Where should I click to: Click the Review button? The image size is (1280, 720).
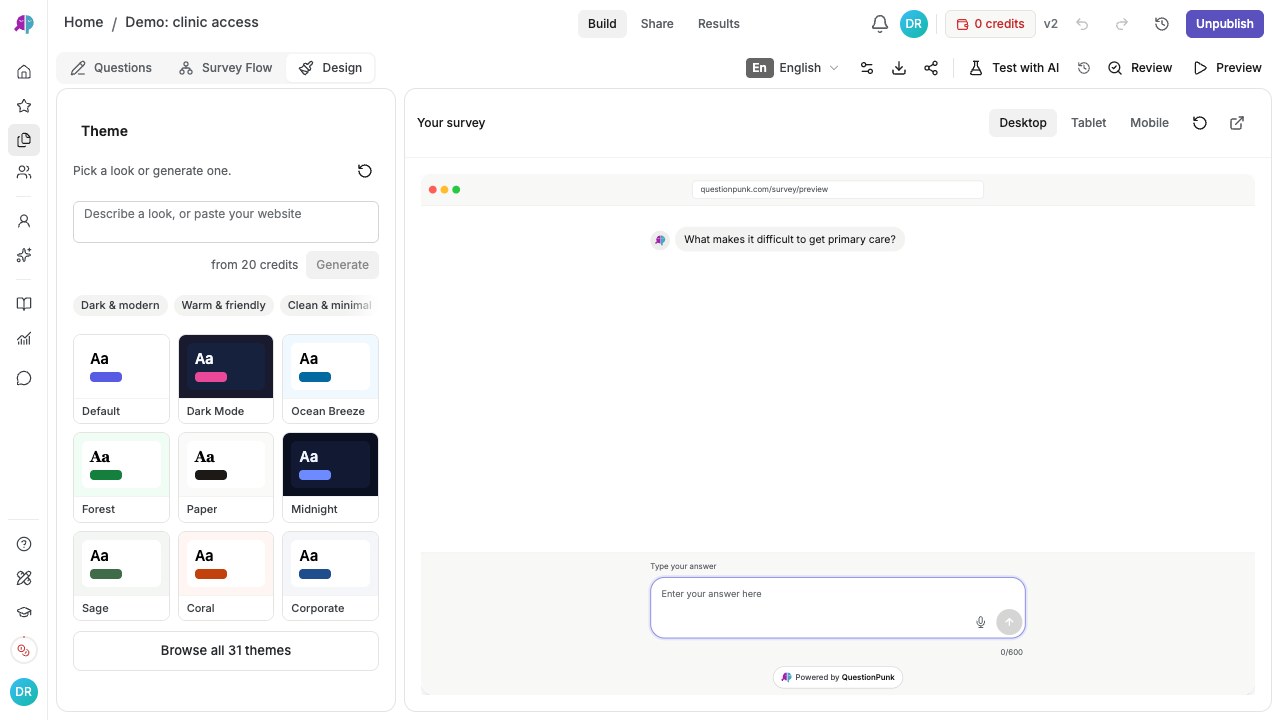click(1140, 68)
